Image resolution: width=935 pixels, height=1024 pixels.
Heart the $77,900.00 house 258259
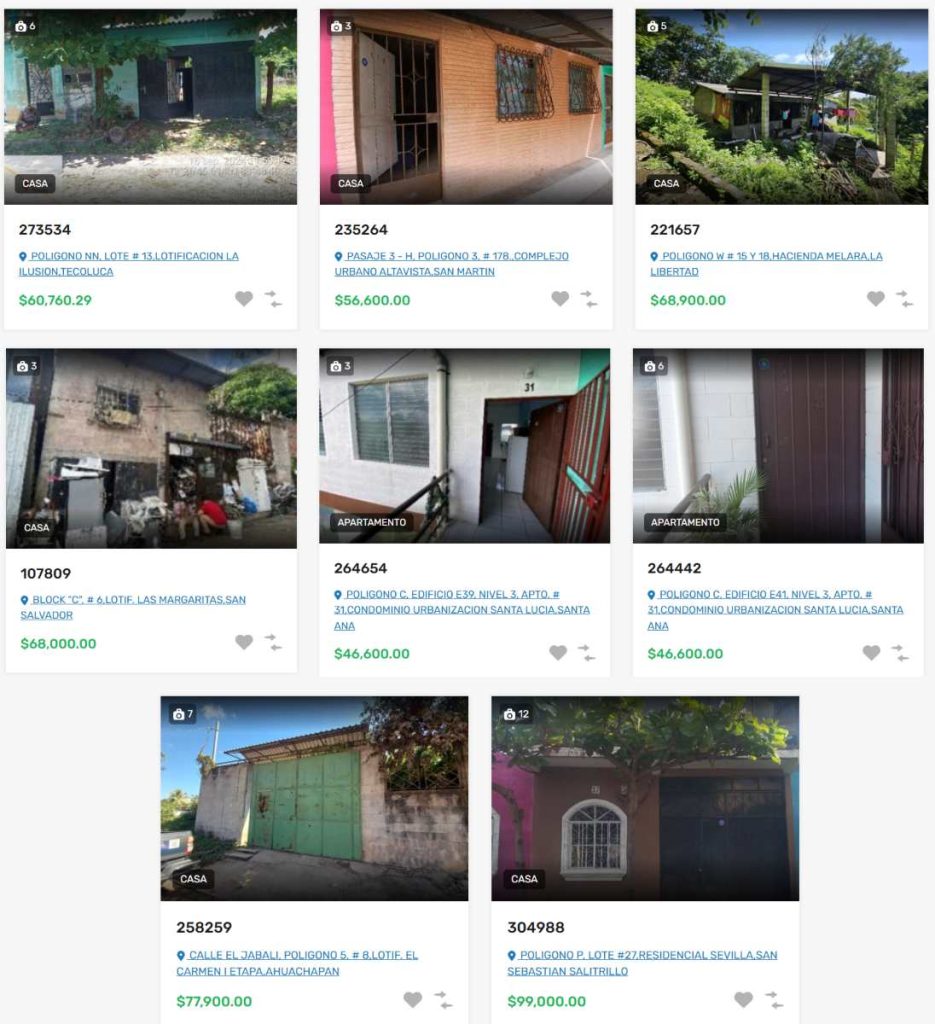413,999
